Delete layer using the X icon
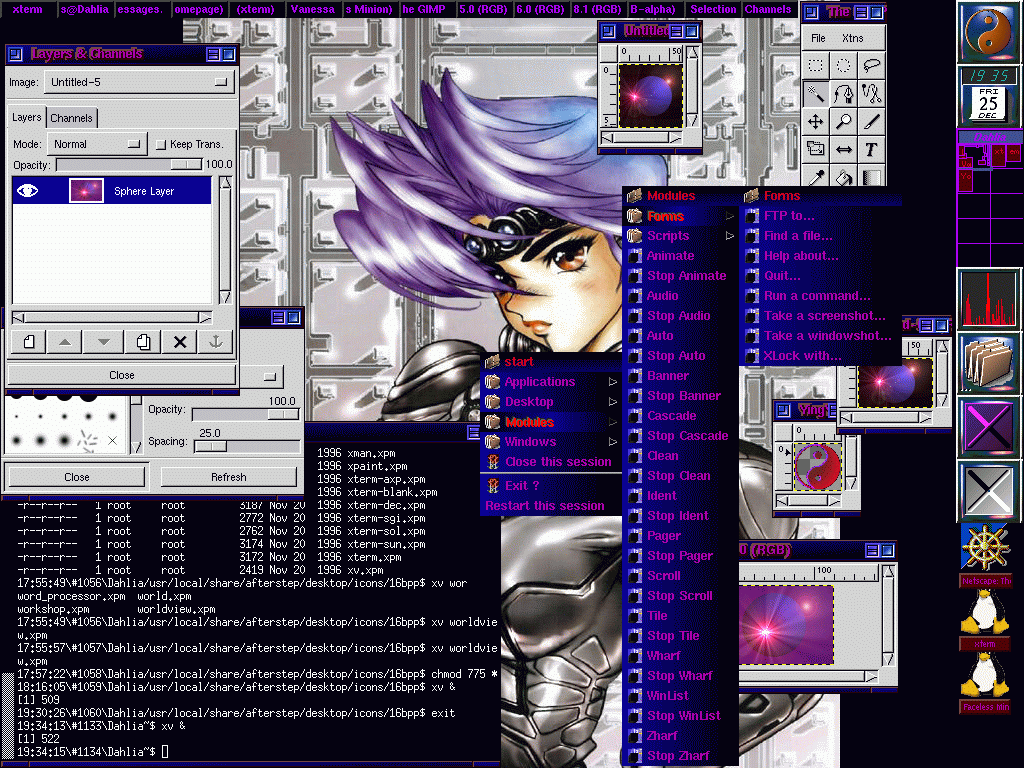 pyautogui.click(x=180, y=342)
